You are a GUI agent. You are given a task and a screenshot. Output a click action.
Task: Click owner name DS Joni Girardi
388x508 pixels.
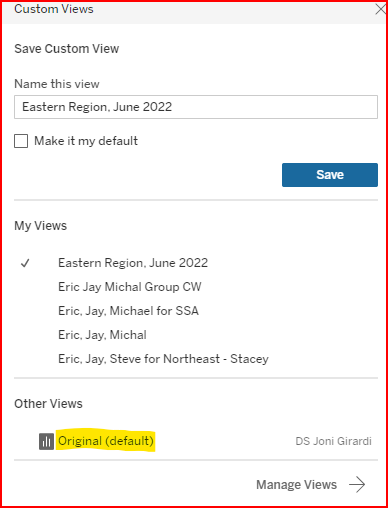click(x=333, y=441)
